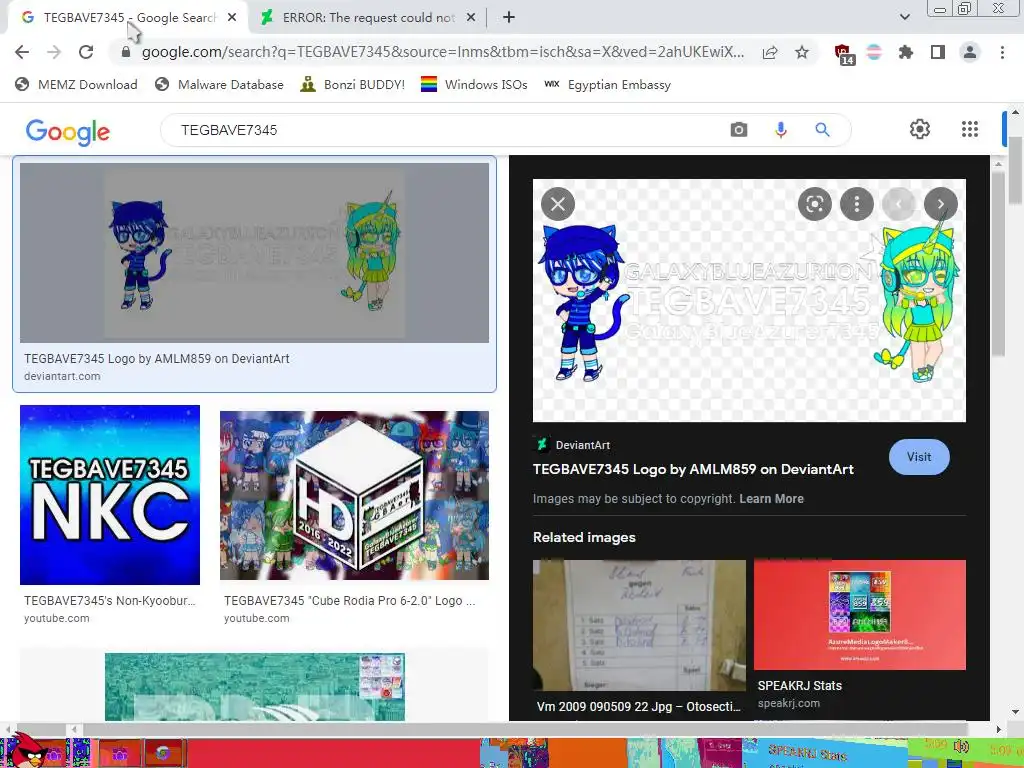
Task: Select the TEGBAVE7345 Google Search tab
Action: click(129, 18)
